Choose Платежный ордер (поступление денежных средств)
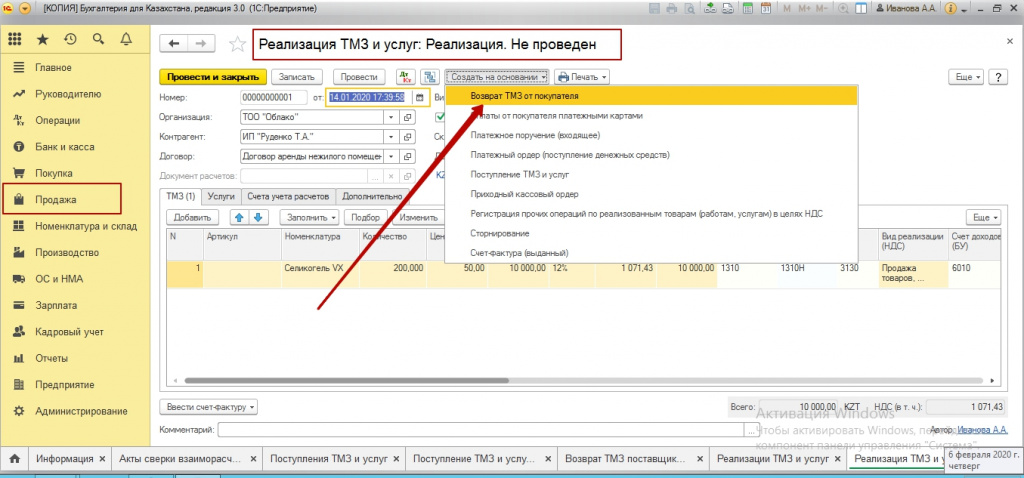This screenshot has height=478, width=1024. pyautogui.click(x=651, y=155)
